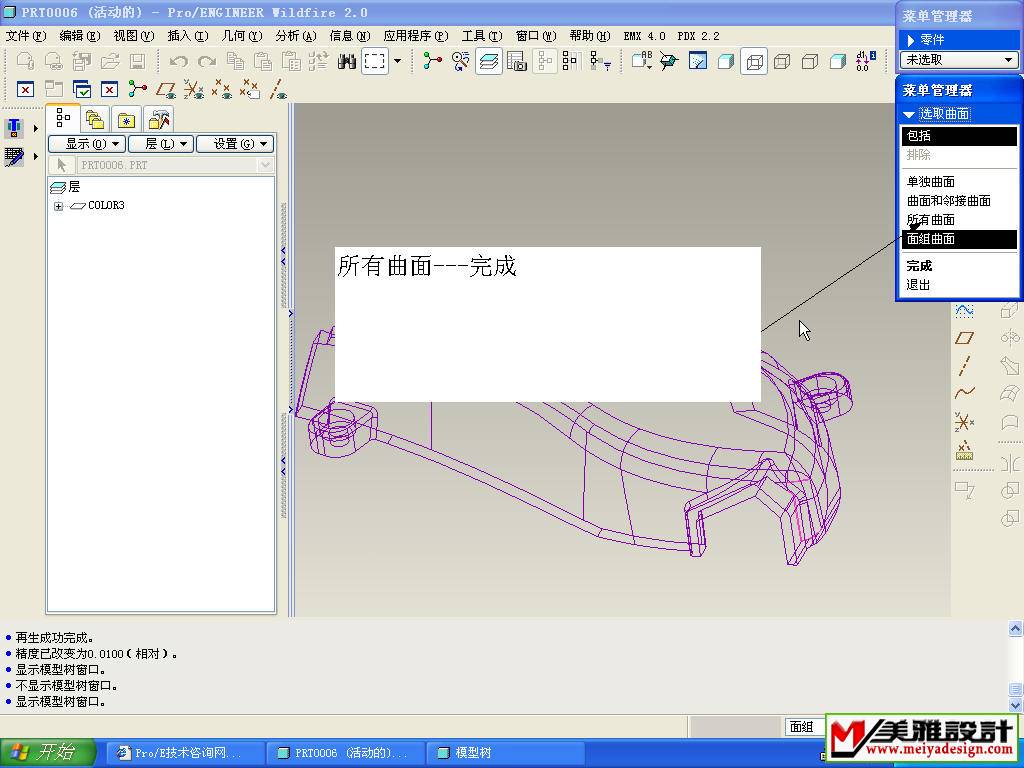
Task: Click the shaded display style icon
Action: click(838, 62)
